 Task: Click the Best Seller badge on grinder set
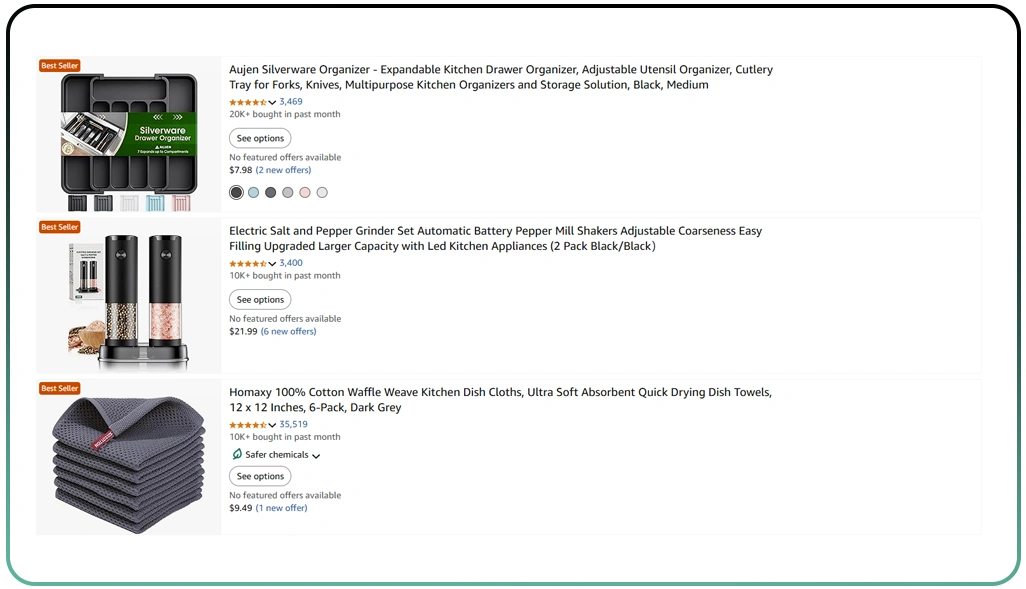coord(59,226)
